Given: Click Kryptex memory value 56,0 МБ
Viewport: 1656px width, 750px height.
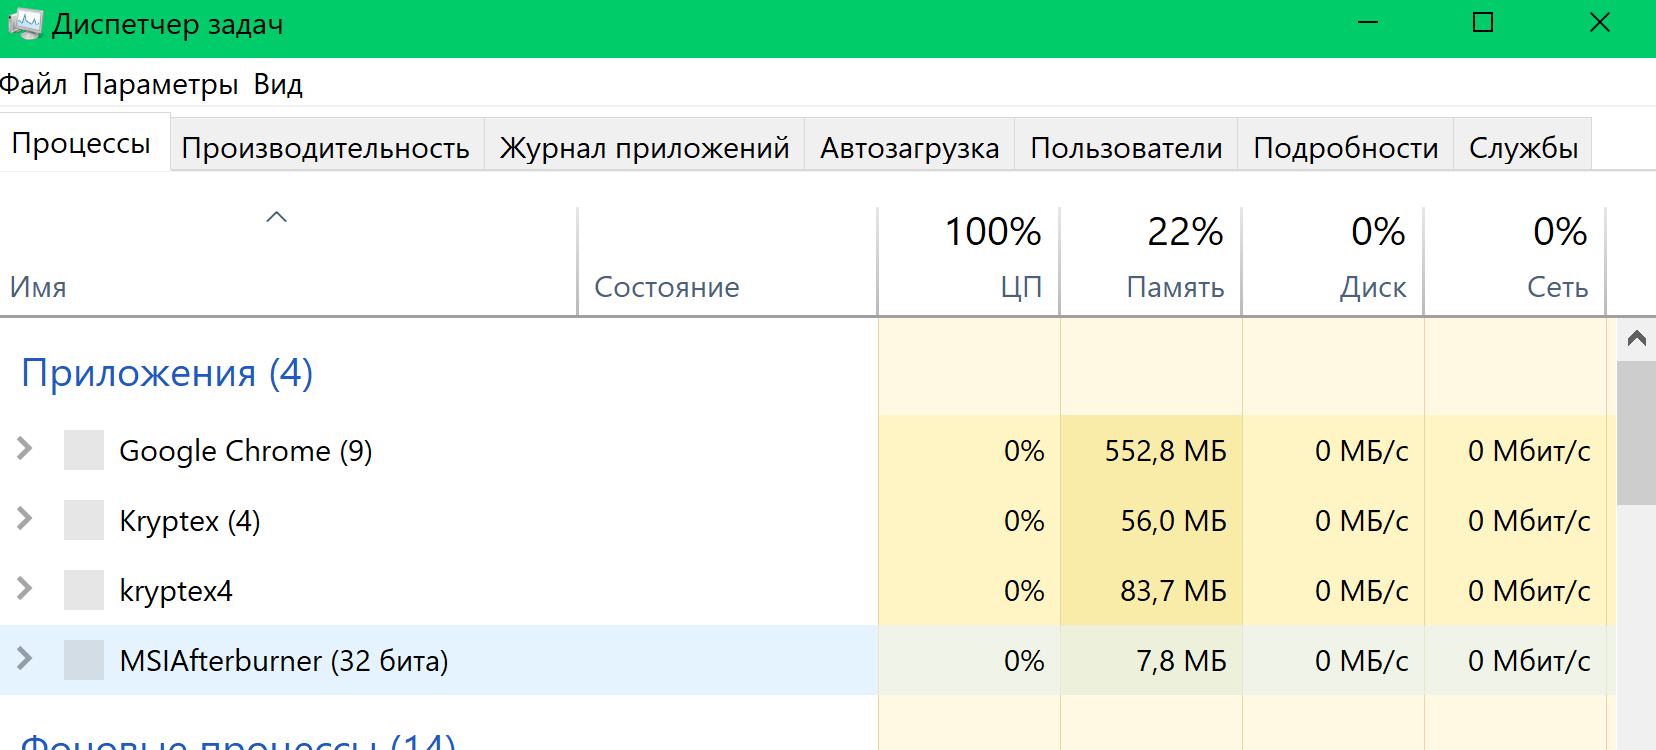Looking at the screenshot, I should click(1173, 521).
